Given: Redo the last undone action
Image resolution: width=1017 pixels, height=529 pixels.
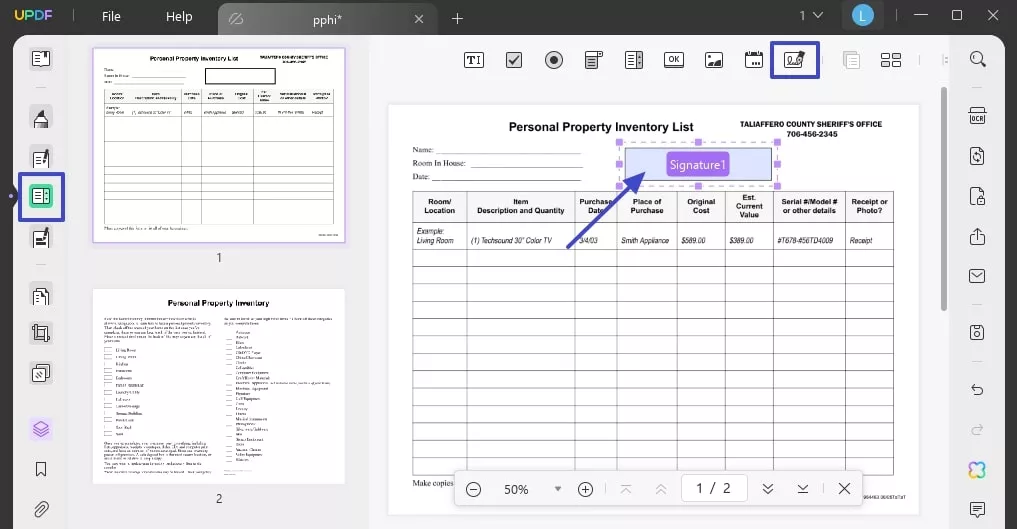Looking at the screenshot, I should pyautogui.click(x=977, y=430).
